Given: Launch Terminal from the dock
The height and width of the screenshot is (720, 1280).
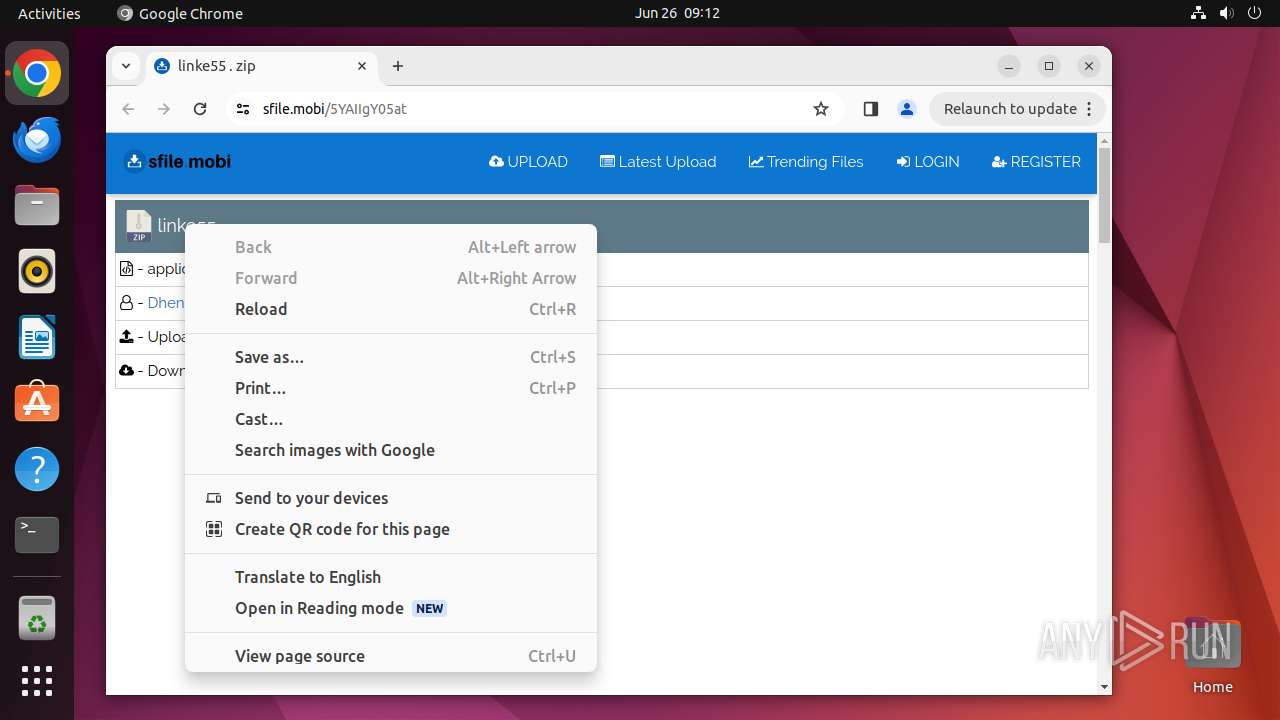Looking at the screenshot, I should click(37, 535).
